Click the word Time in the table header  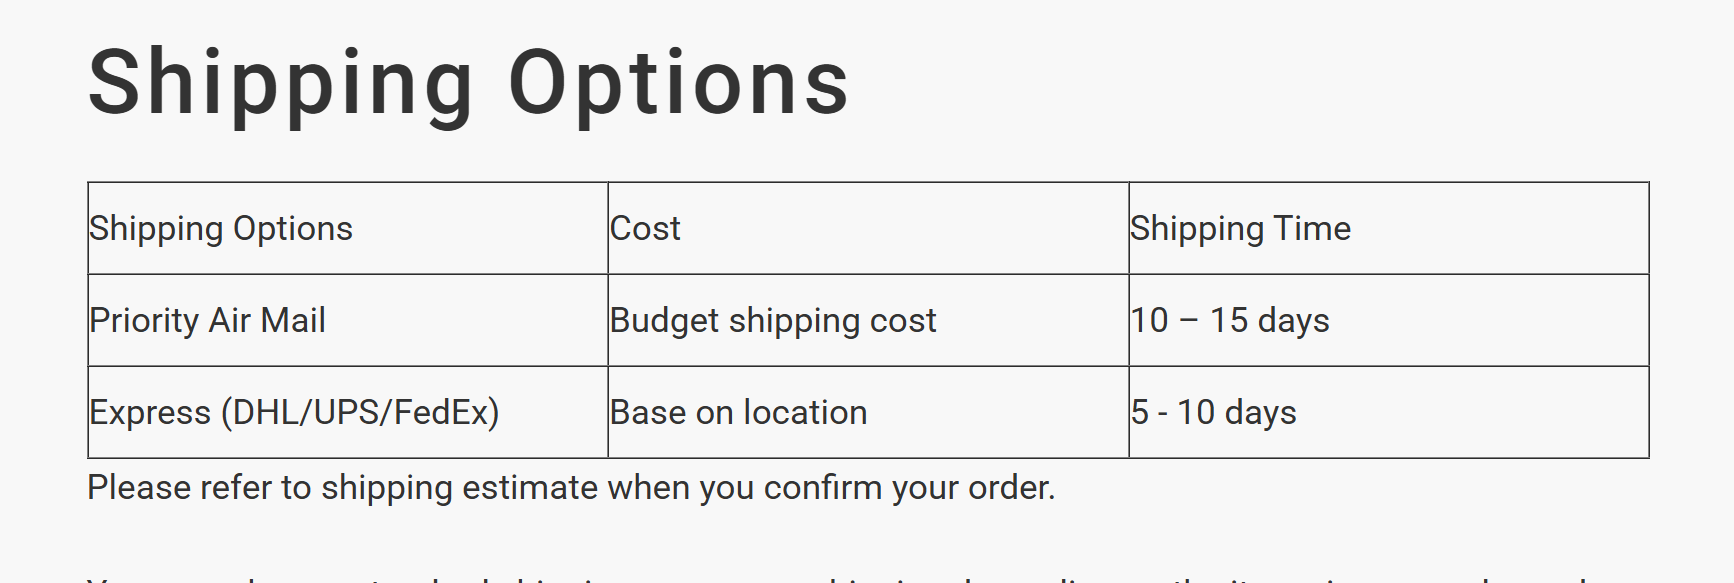point(1312,229)
